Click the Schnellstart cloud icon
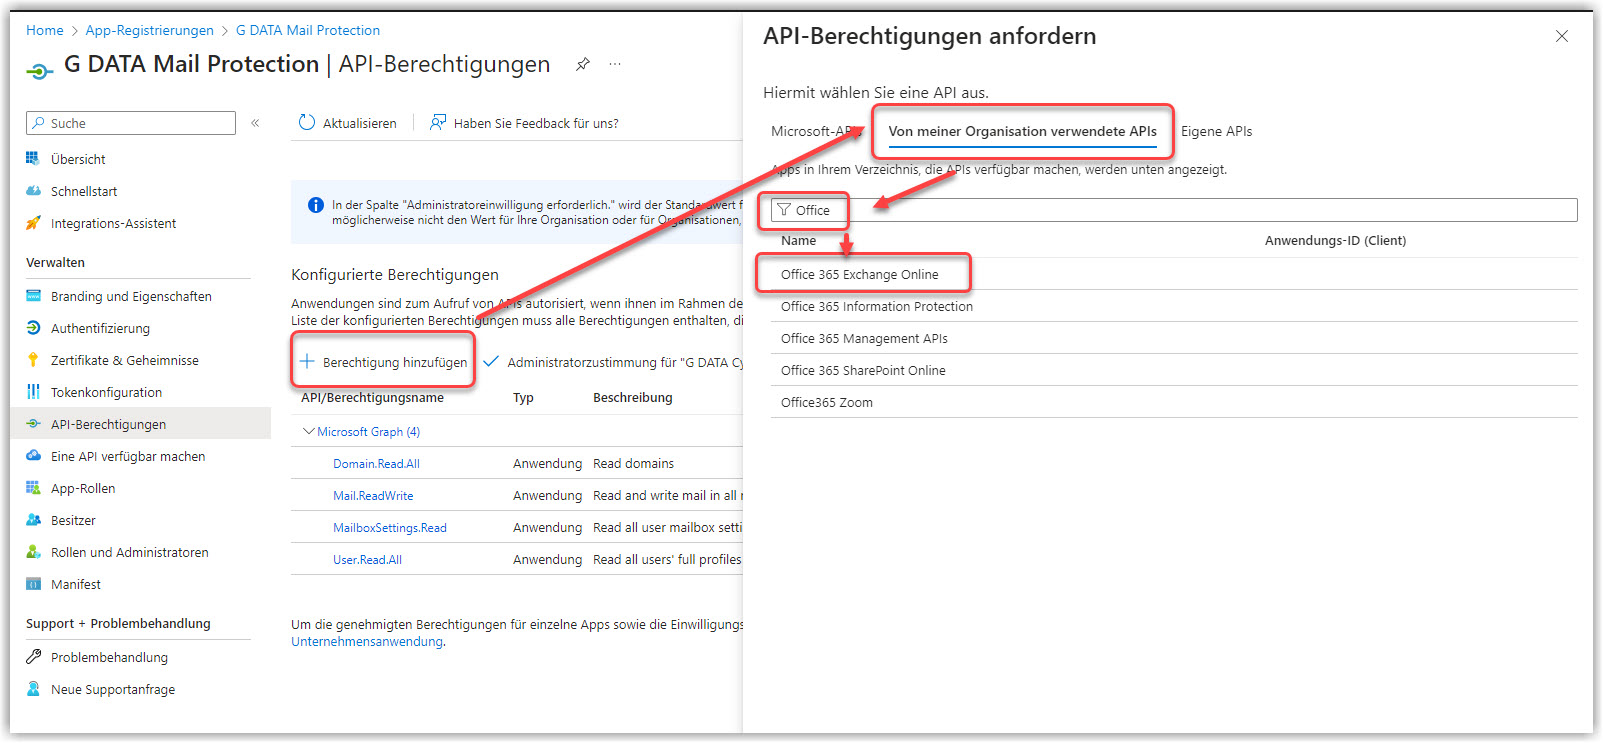The width and height of the screenshot is (1603, 743). (x=33, y=191)
